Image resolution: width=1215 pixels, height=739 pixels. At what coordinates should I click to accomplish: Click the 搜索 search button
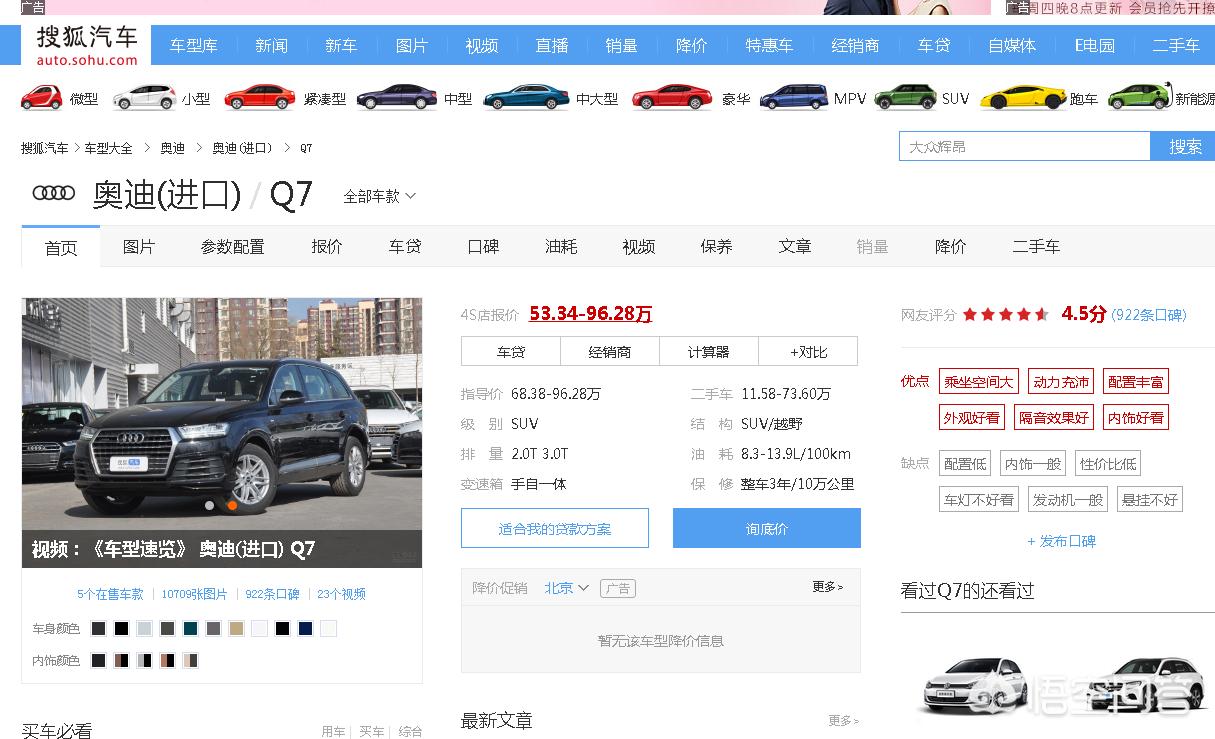pyautogui.click(x=1184, y=146)
